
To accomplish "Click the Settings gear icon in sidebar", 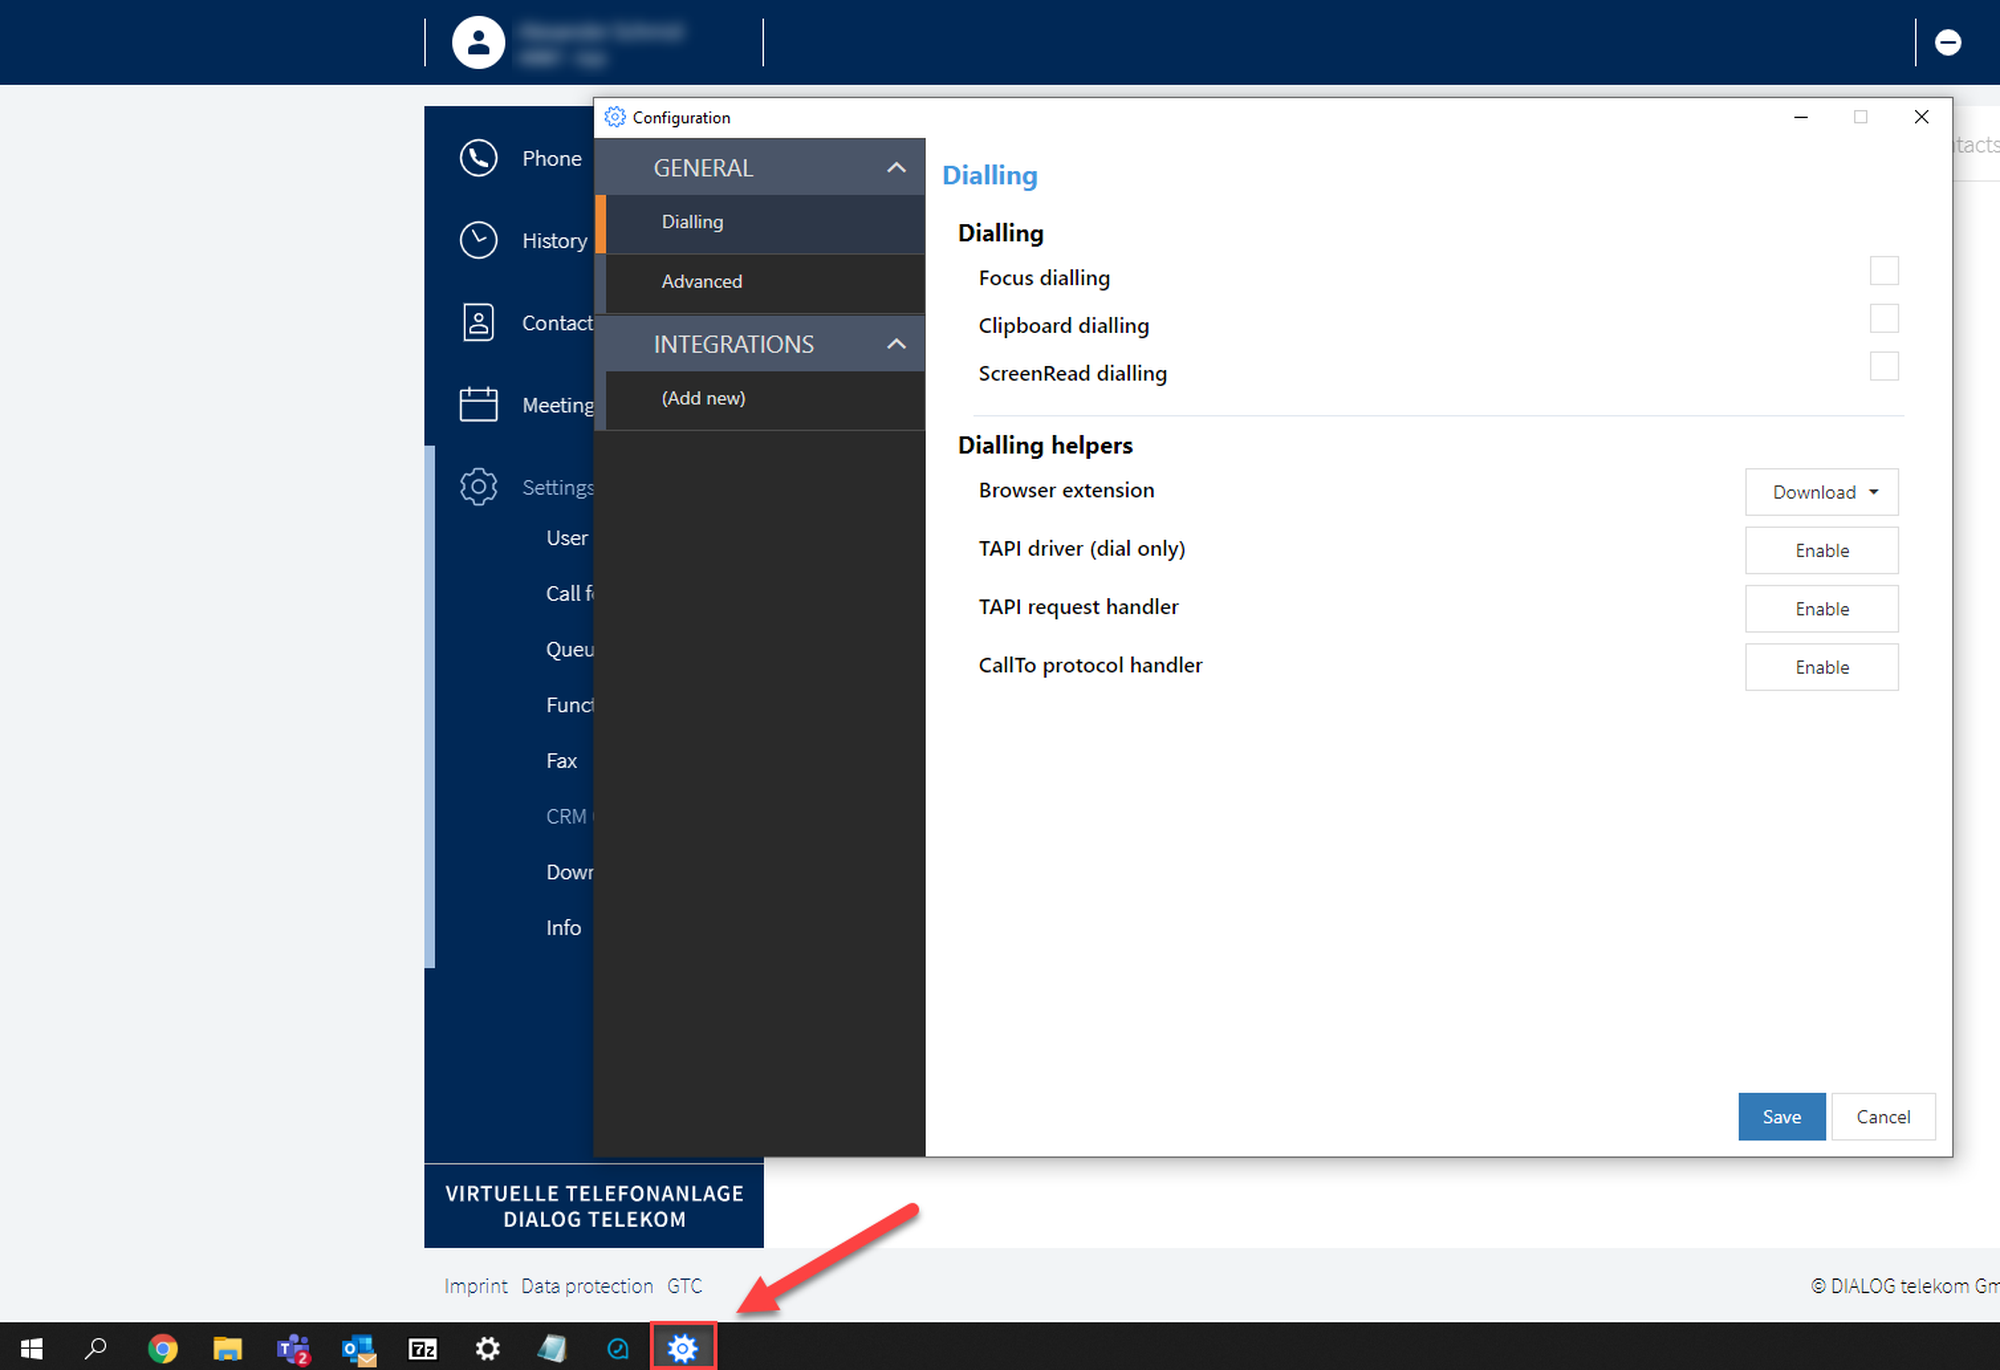I will coord(478,487).
